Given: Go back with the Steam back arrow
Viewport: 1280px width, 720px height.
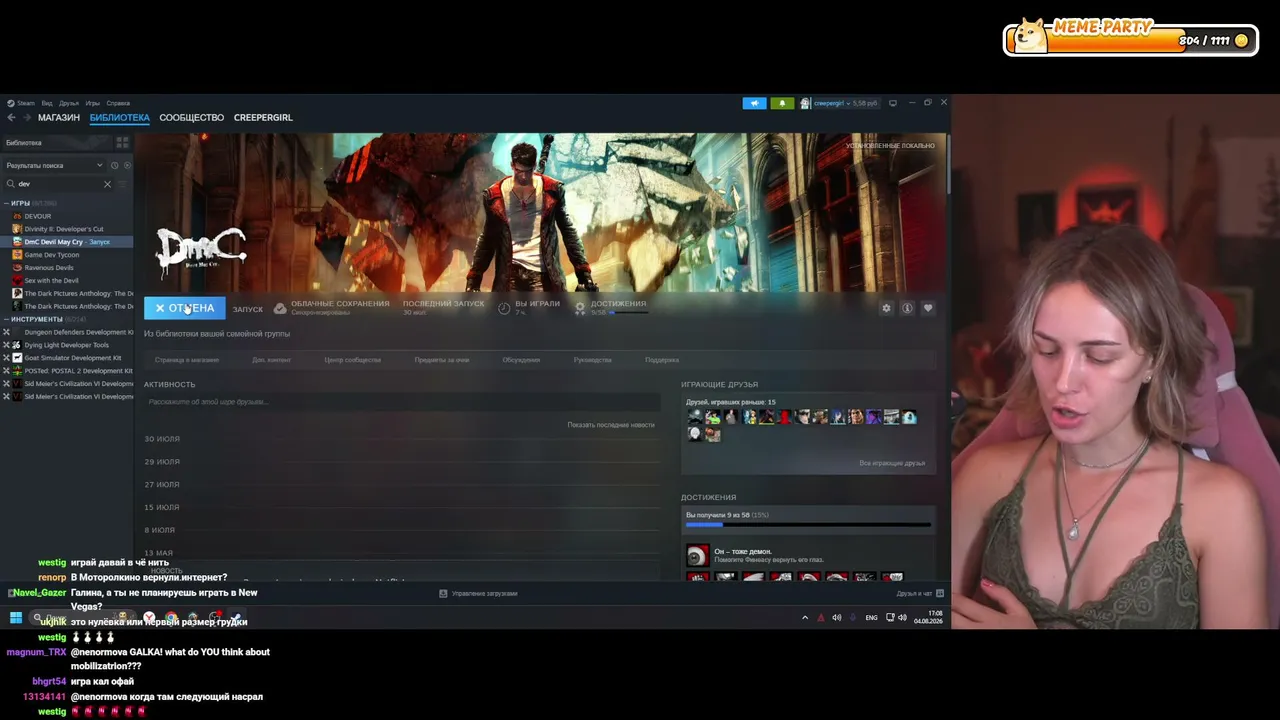Looking at the screenshot, I should point(11,118).
